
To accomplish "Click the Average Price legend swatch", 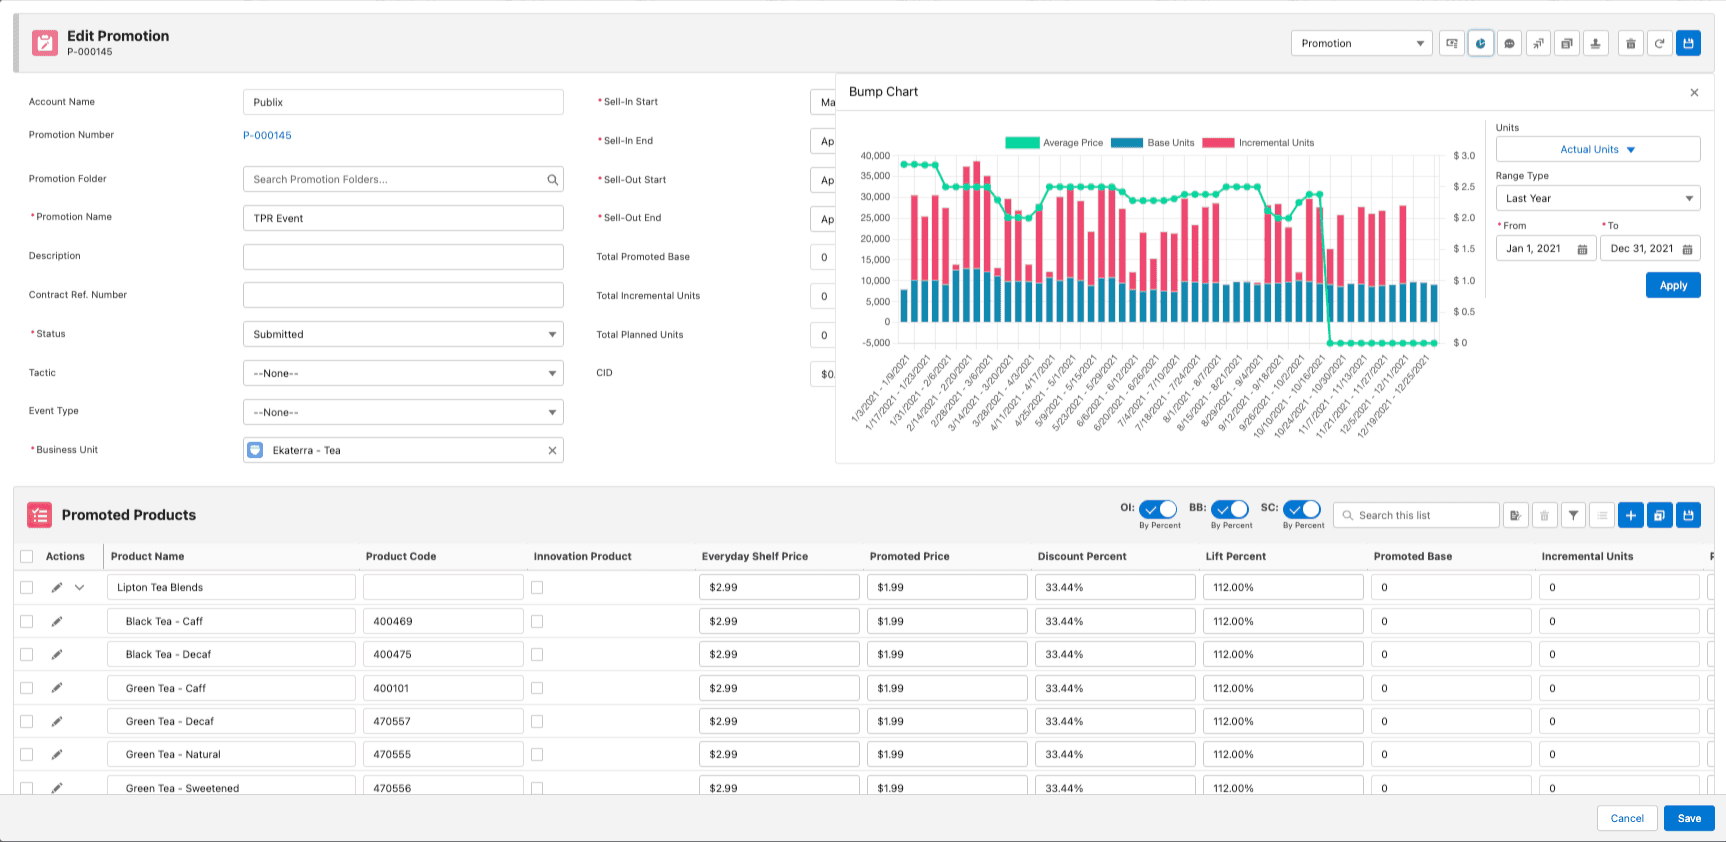I will point(1022,143).
